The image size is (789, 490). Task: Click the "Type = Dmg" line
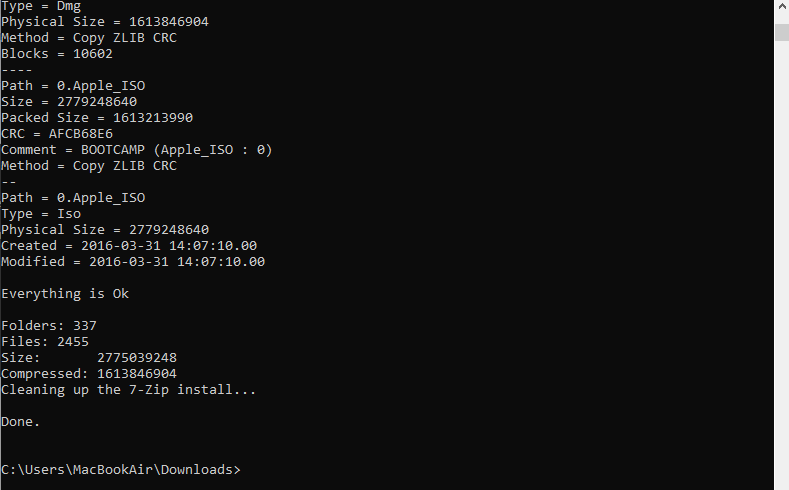[41, 6]
